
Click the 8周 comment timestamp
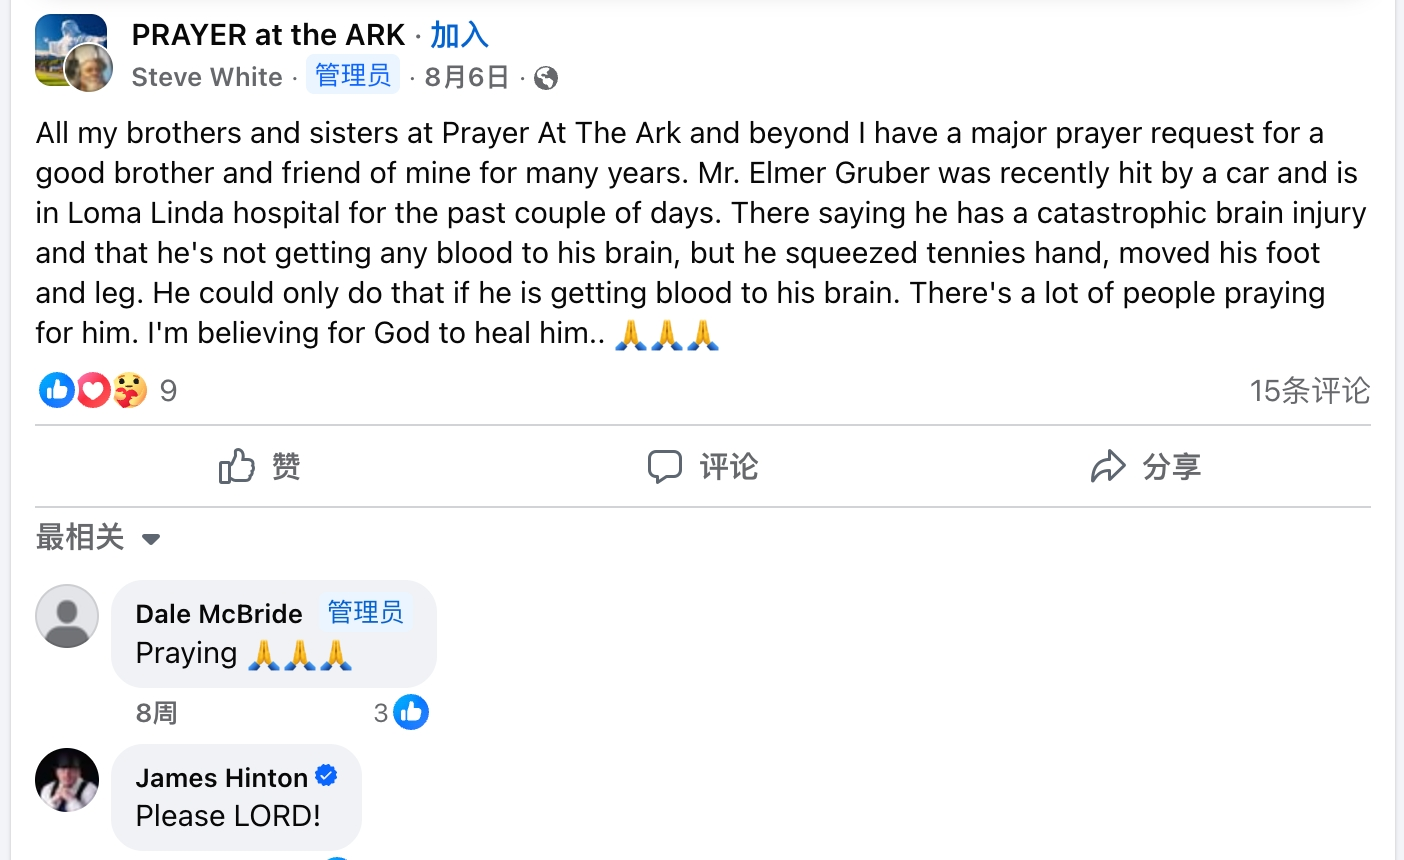coord(156,713)
